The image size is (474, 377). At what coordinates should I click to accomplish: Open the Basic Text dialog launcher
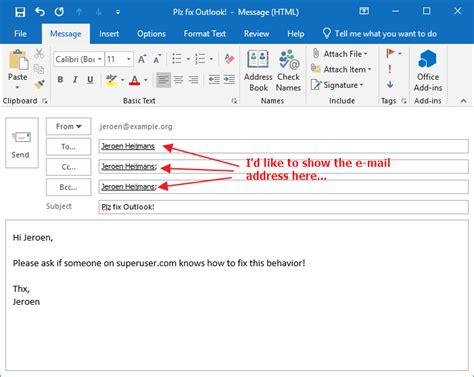(234, 101)
